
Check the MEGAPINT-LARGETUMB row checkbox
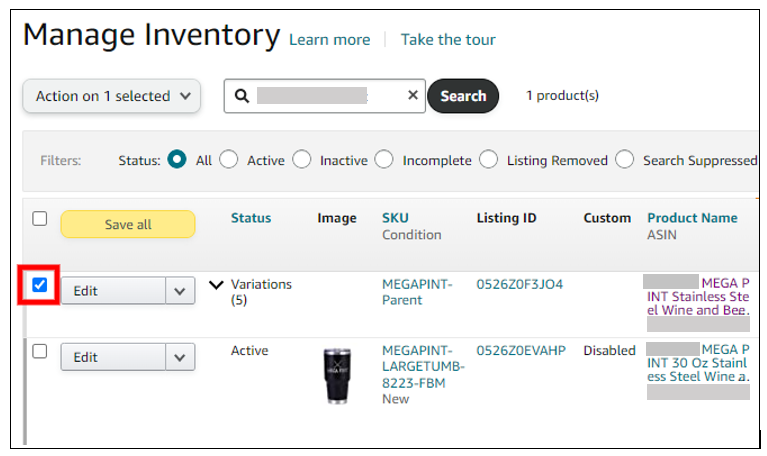coord(40,351)
